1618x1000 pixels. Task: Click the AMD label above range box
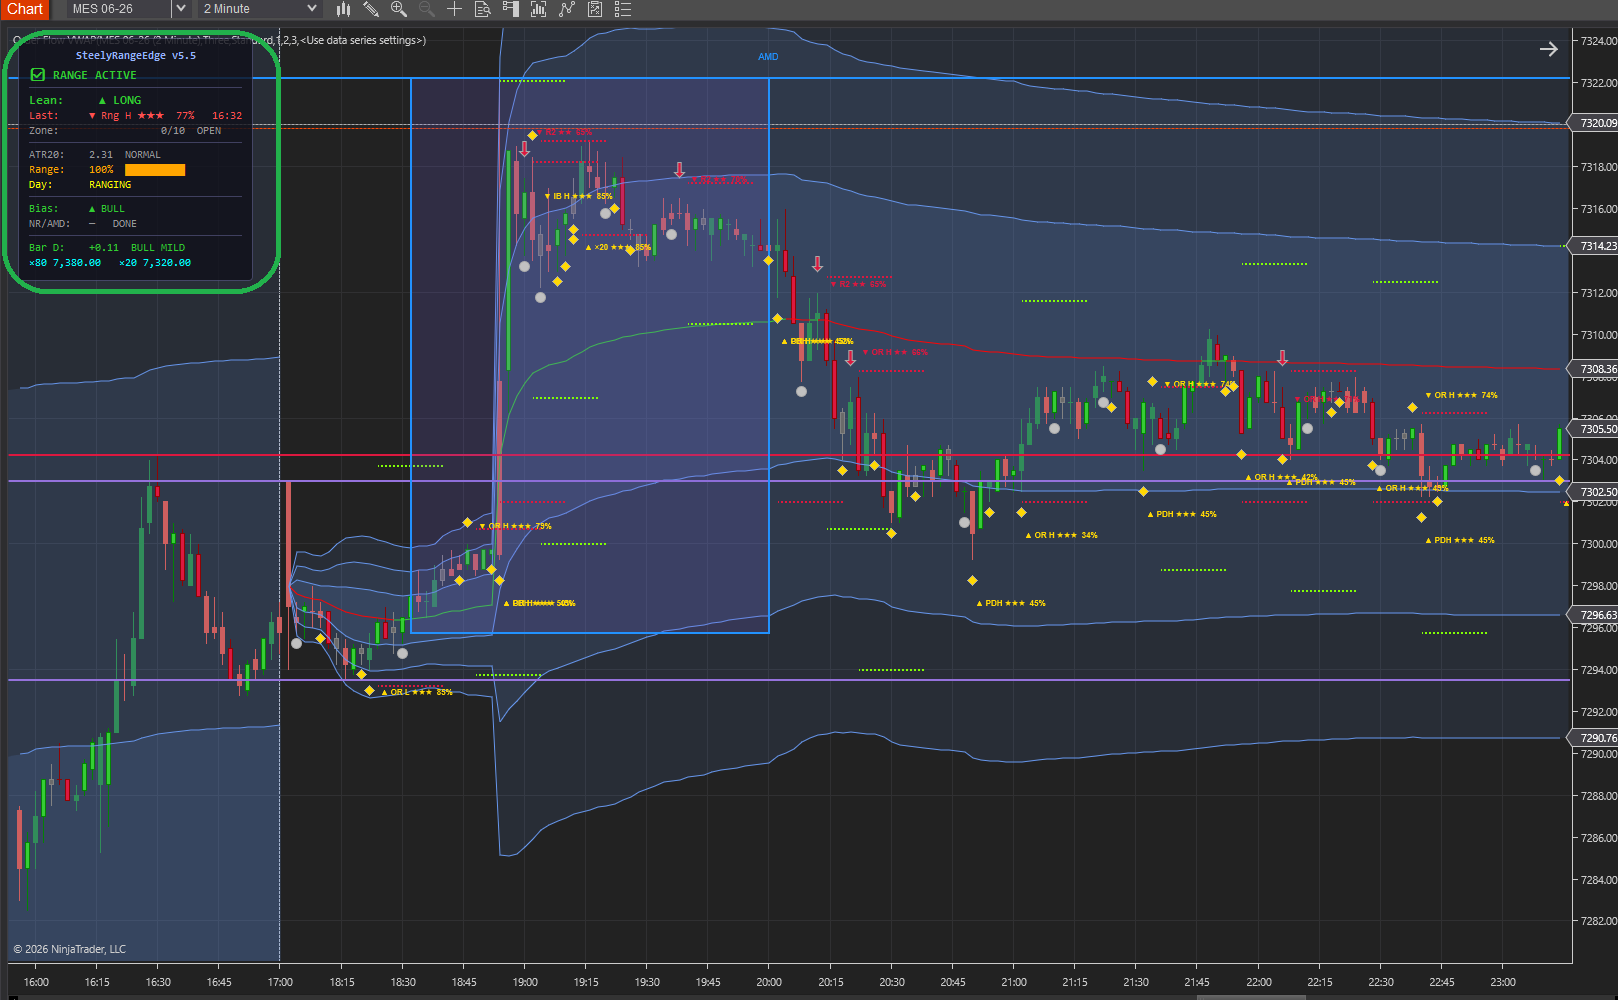coord(768,57)
